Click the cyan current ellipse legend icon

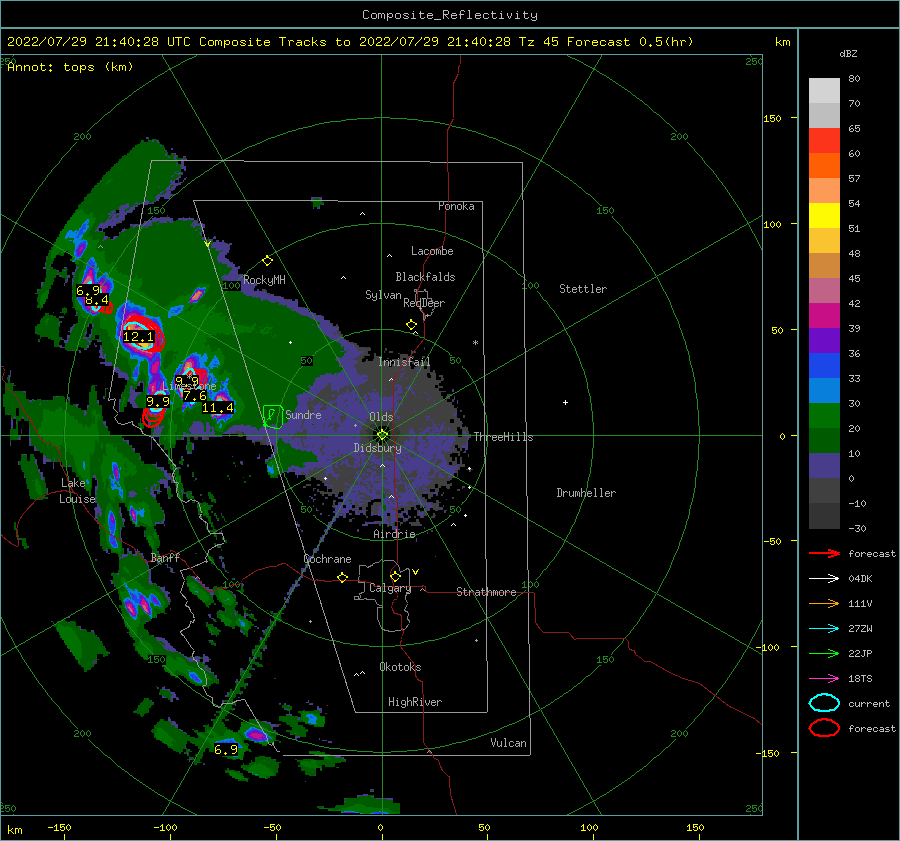click(824, 703)
